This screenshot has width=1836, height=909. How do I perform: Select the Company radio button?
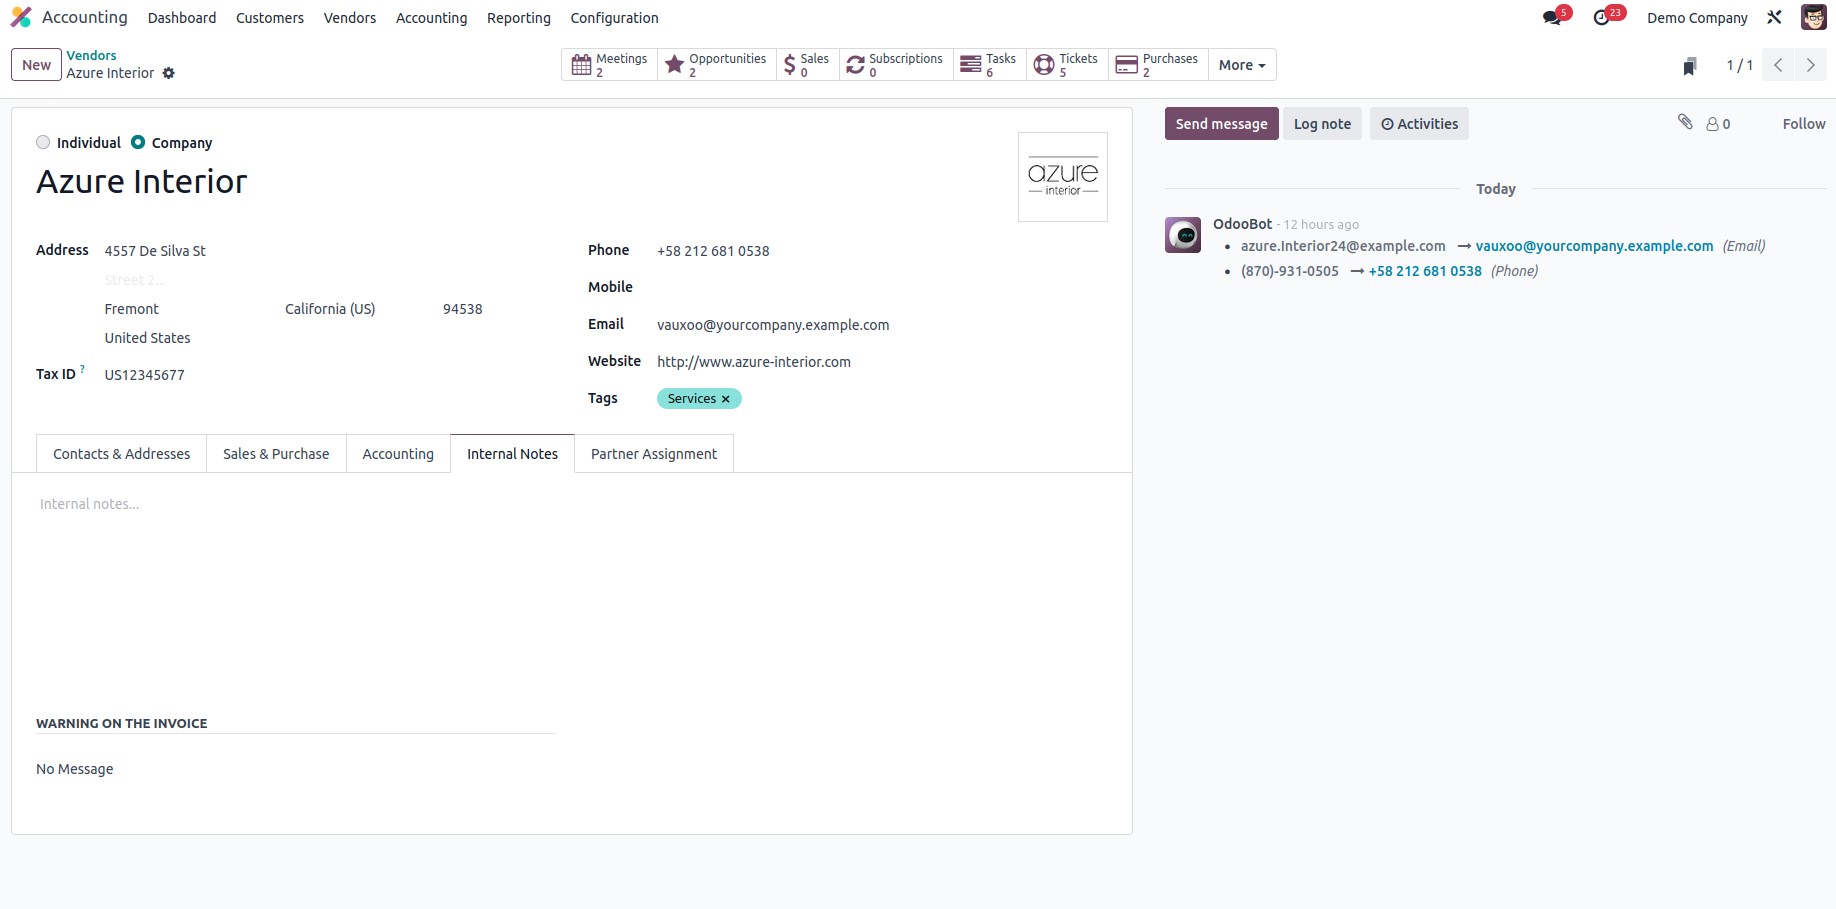(138, 143)
